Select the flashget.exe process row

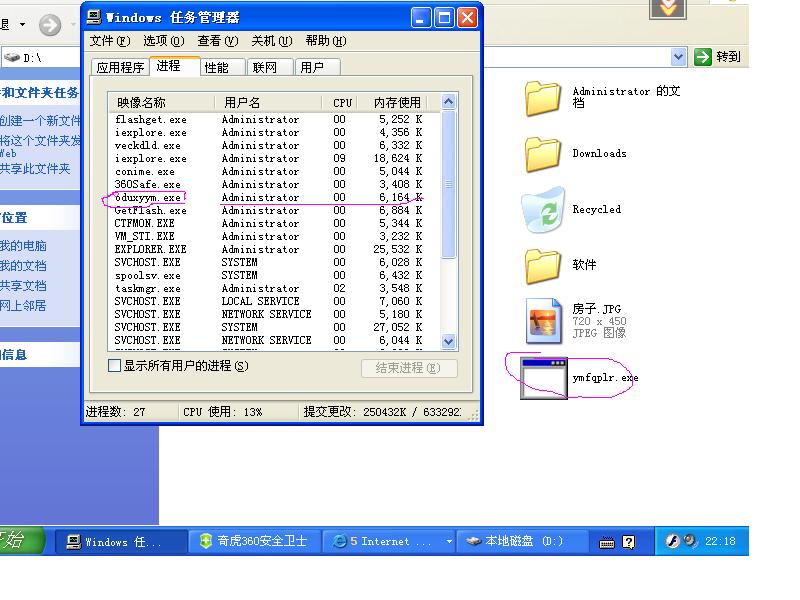pos(274,119)
